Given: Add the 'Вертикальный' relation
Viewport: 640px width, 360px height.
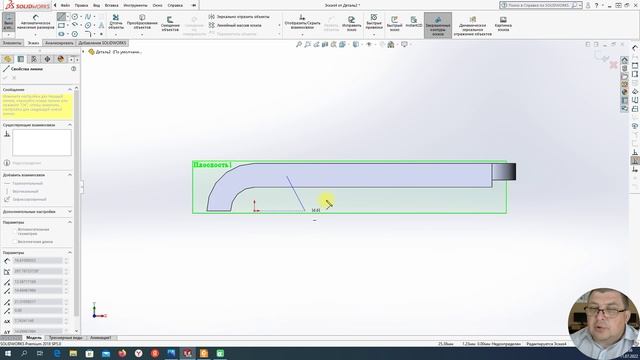Looking at the screenshot, I should point(21,191).
